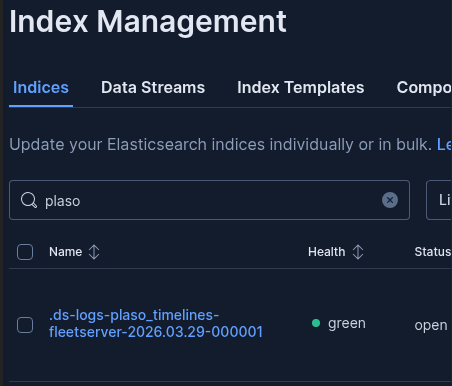452x386 pixels.
Task: Click the Name column header
Action: coord(65,252)
